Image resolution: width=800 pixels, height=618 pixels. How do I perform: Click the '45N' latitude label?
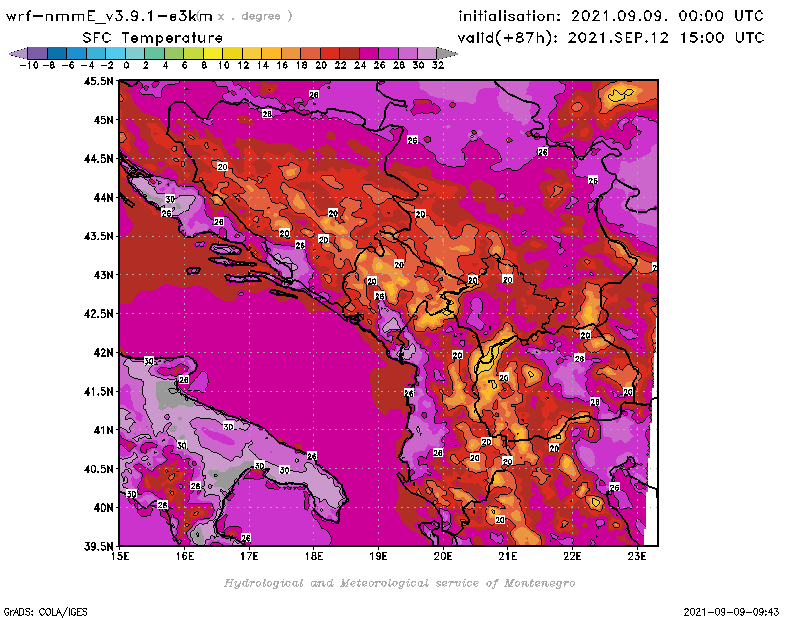(x=103, y=119)
